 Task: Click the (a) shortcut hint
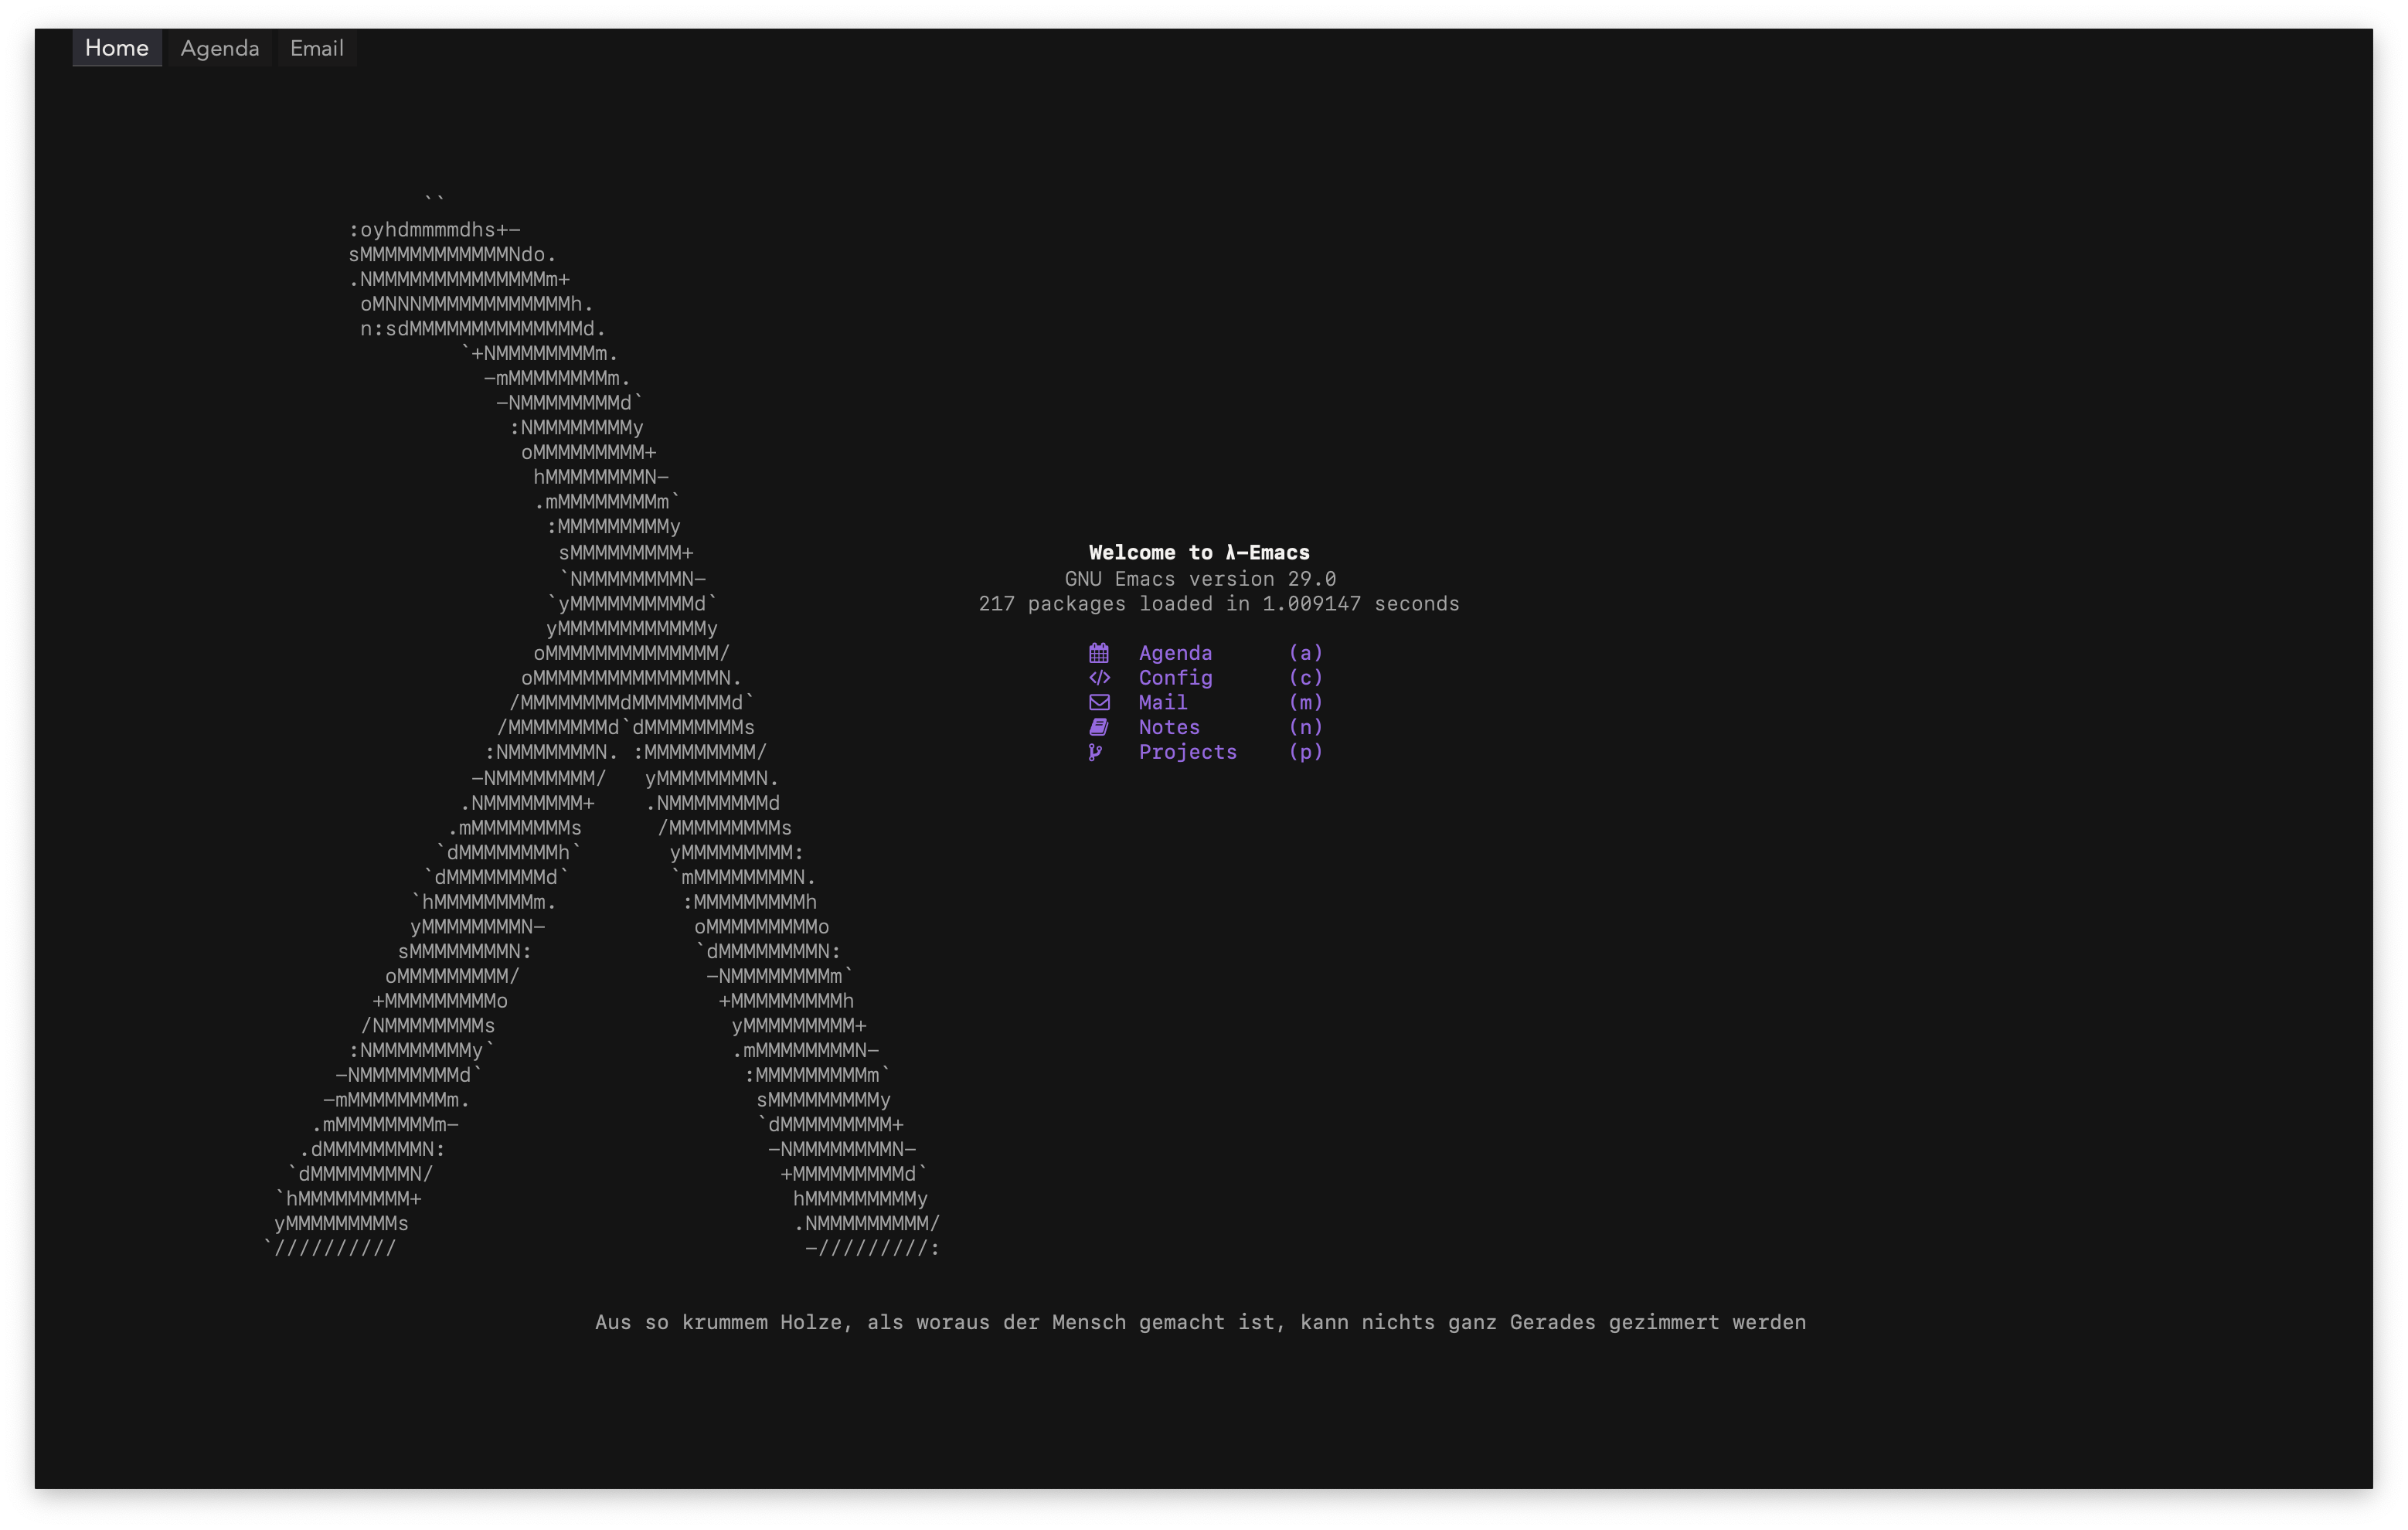click(x=1305, y=653)
